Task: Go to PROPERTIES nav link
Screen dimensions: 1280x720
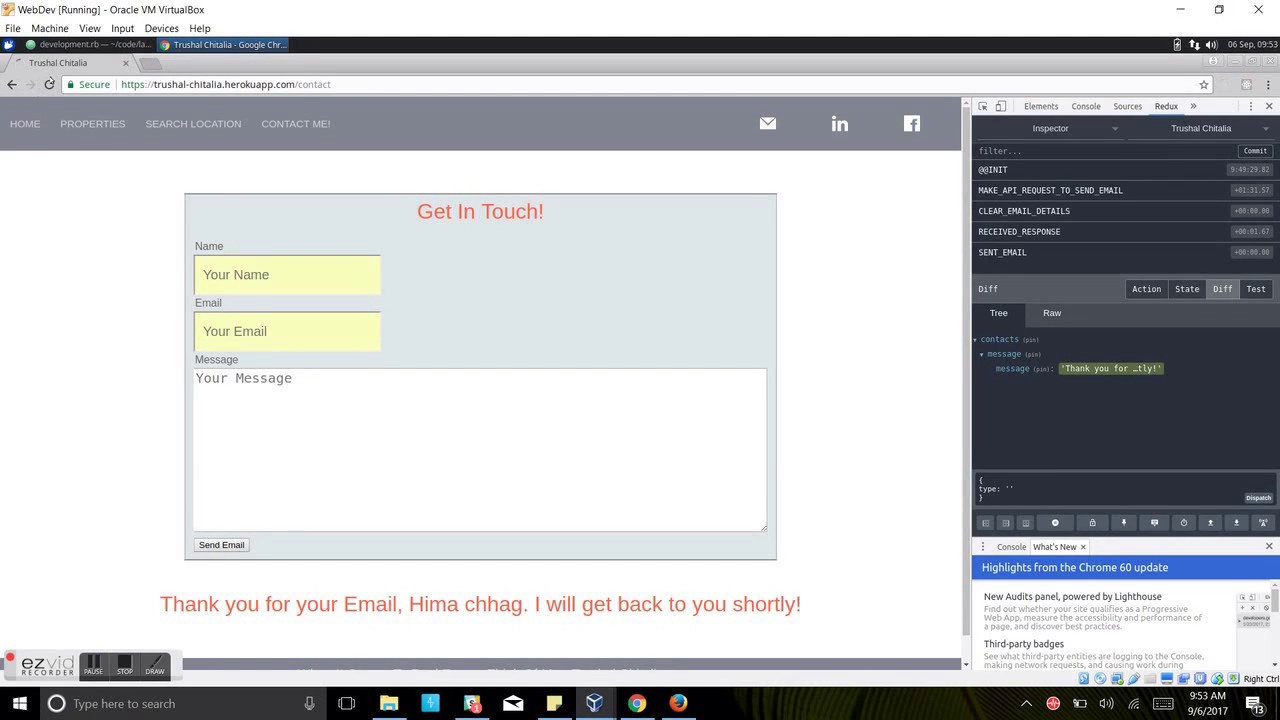Action: point(92,124)
